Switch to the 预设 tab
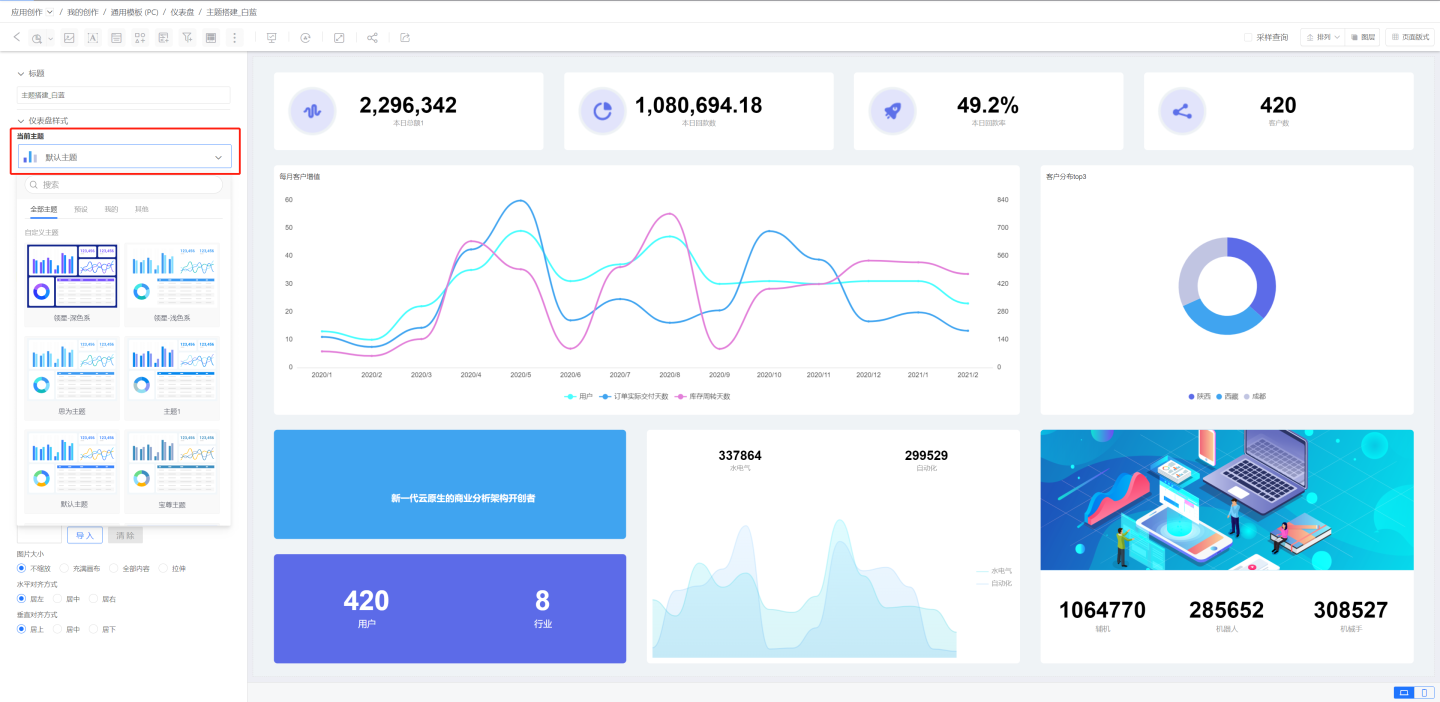 coord(81,209)
